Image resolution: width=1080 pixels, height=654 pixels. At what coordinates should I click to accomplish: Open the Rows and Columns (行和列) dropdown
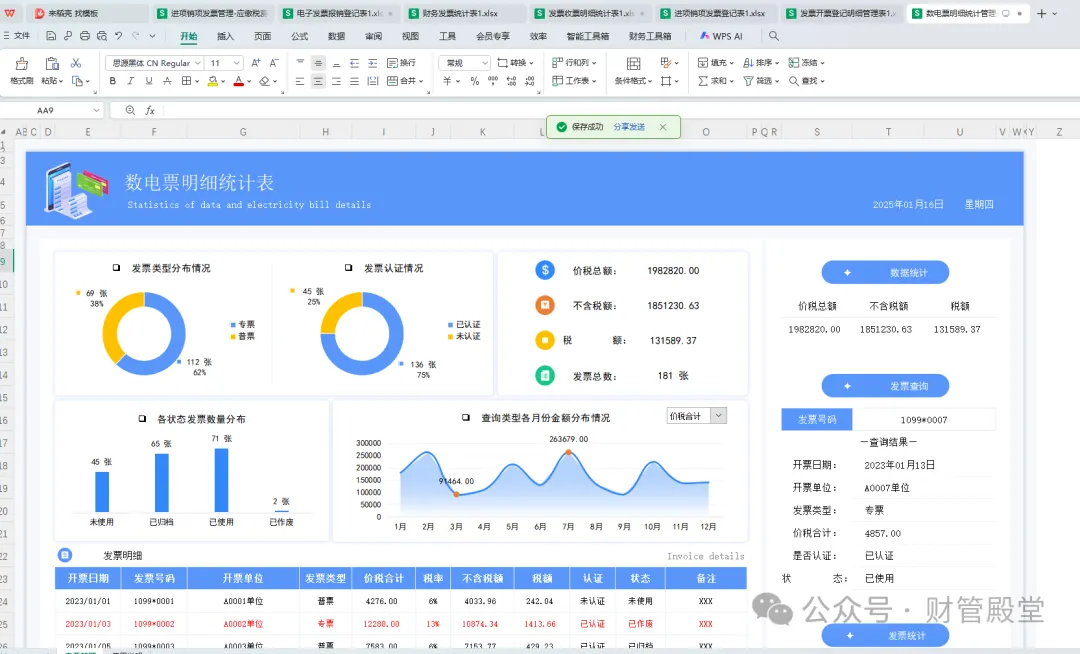click(574, 63)
